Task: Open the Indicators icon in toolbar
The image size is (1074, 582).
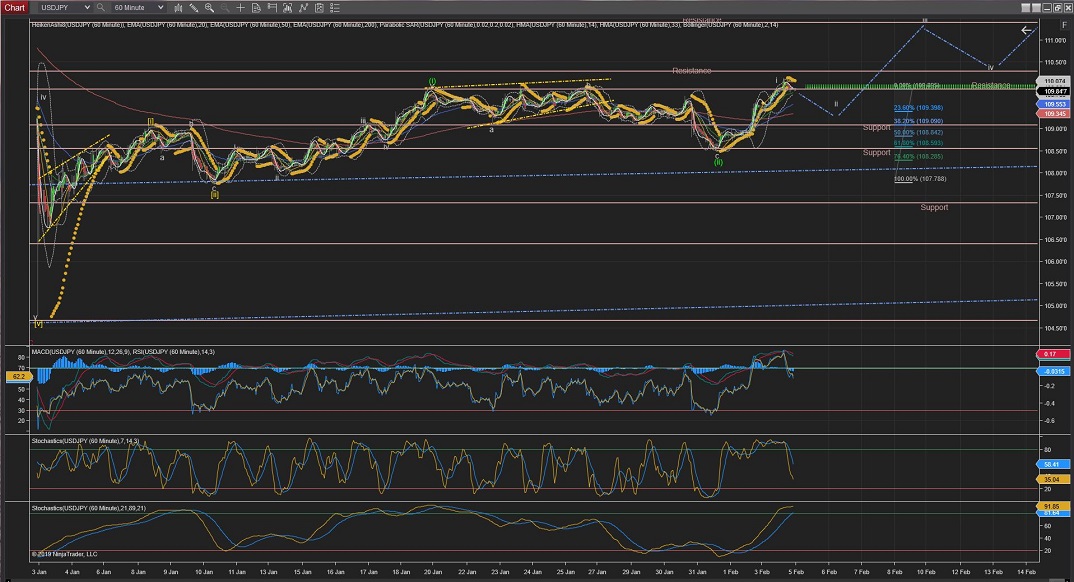Action: pyautogui.click(x=302, y=8)
